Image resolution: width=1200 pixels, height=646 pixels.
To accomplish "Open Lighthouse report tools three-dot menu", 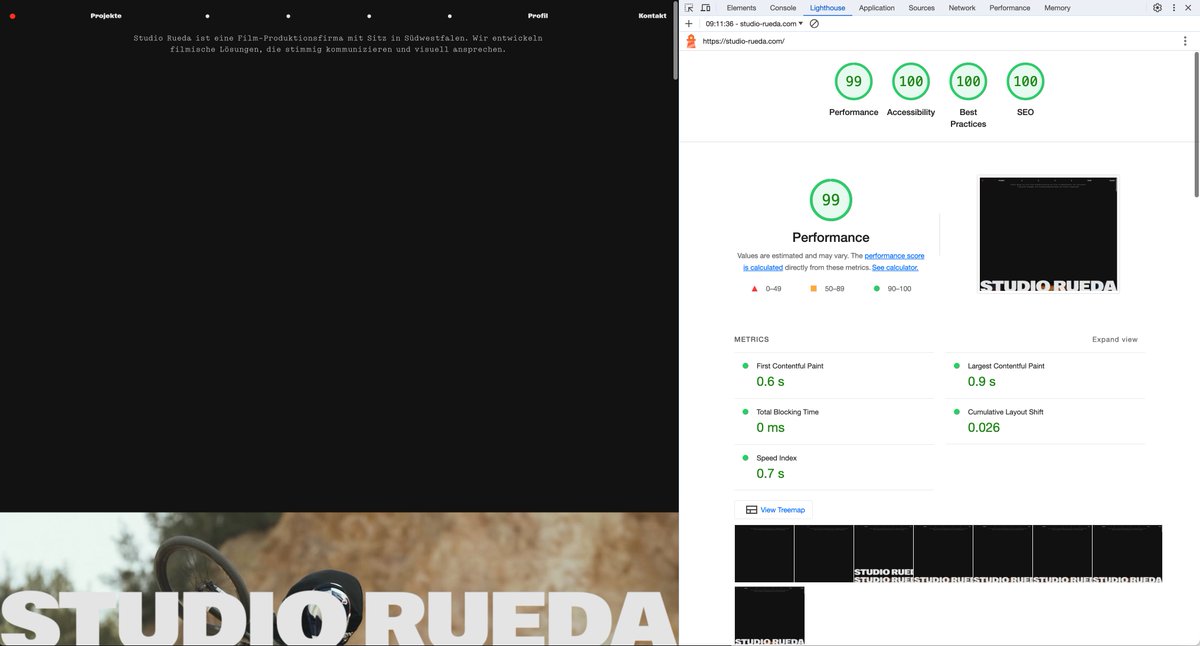I will pyautogui.click(x=1185, y=41).
